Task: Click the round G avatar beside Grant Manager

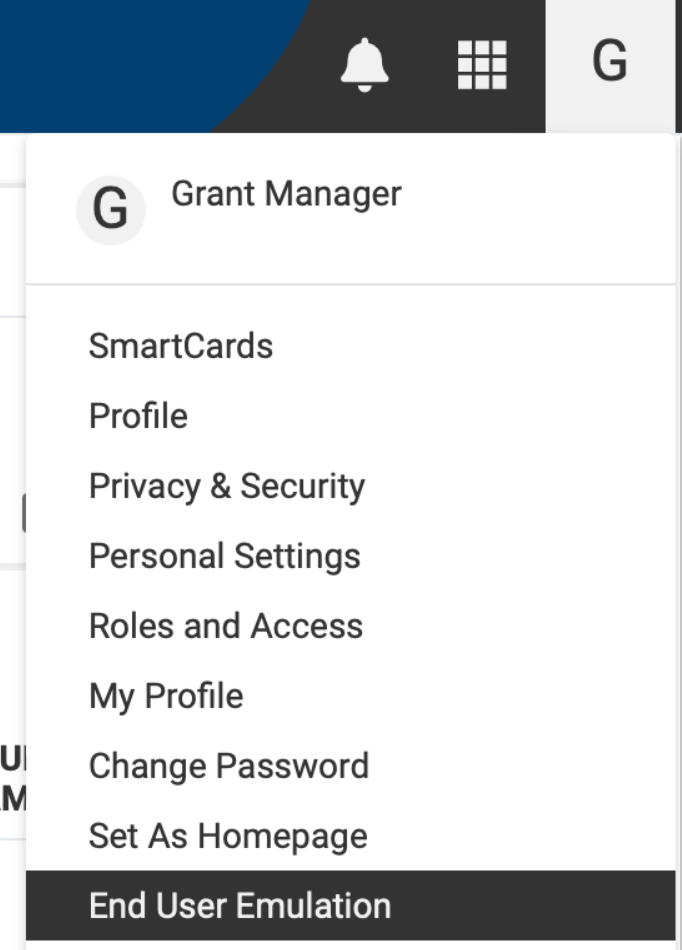Action: [110, 210]
